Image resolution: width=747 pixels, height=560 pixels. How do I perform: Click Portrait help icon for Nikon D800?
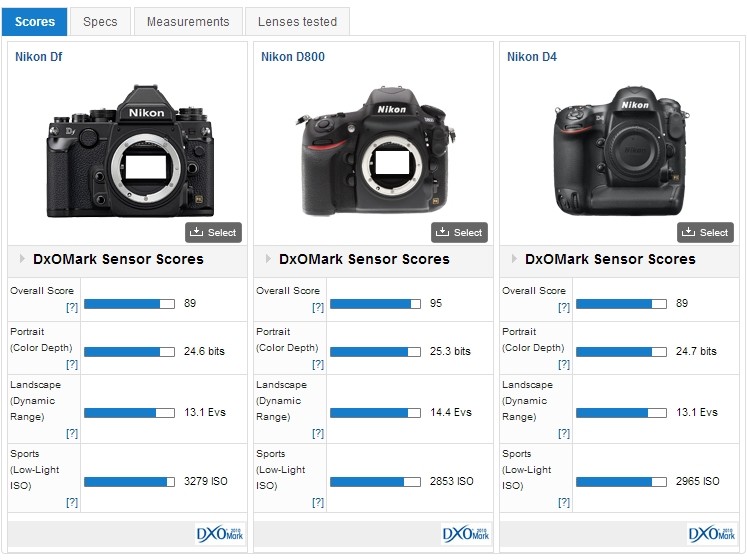(317, 365)
